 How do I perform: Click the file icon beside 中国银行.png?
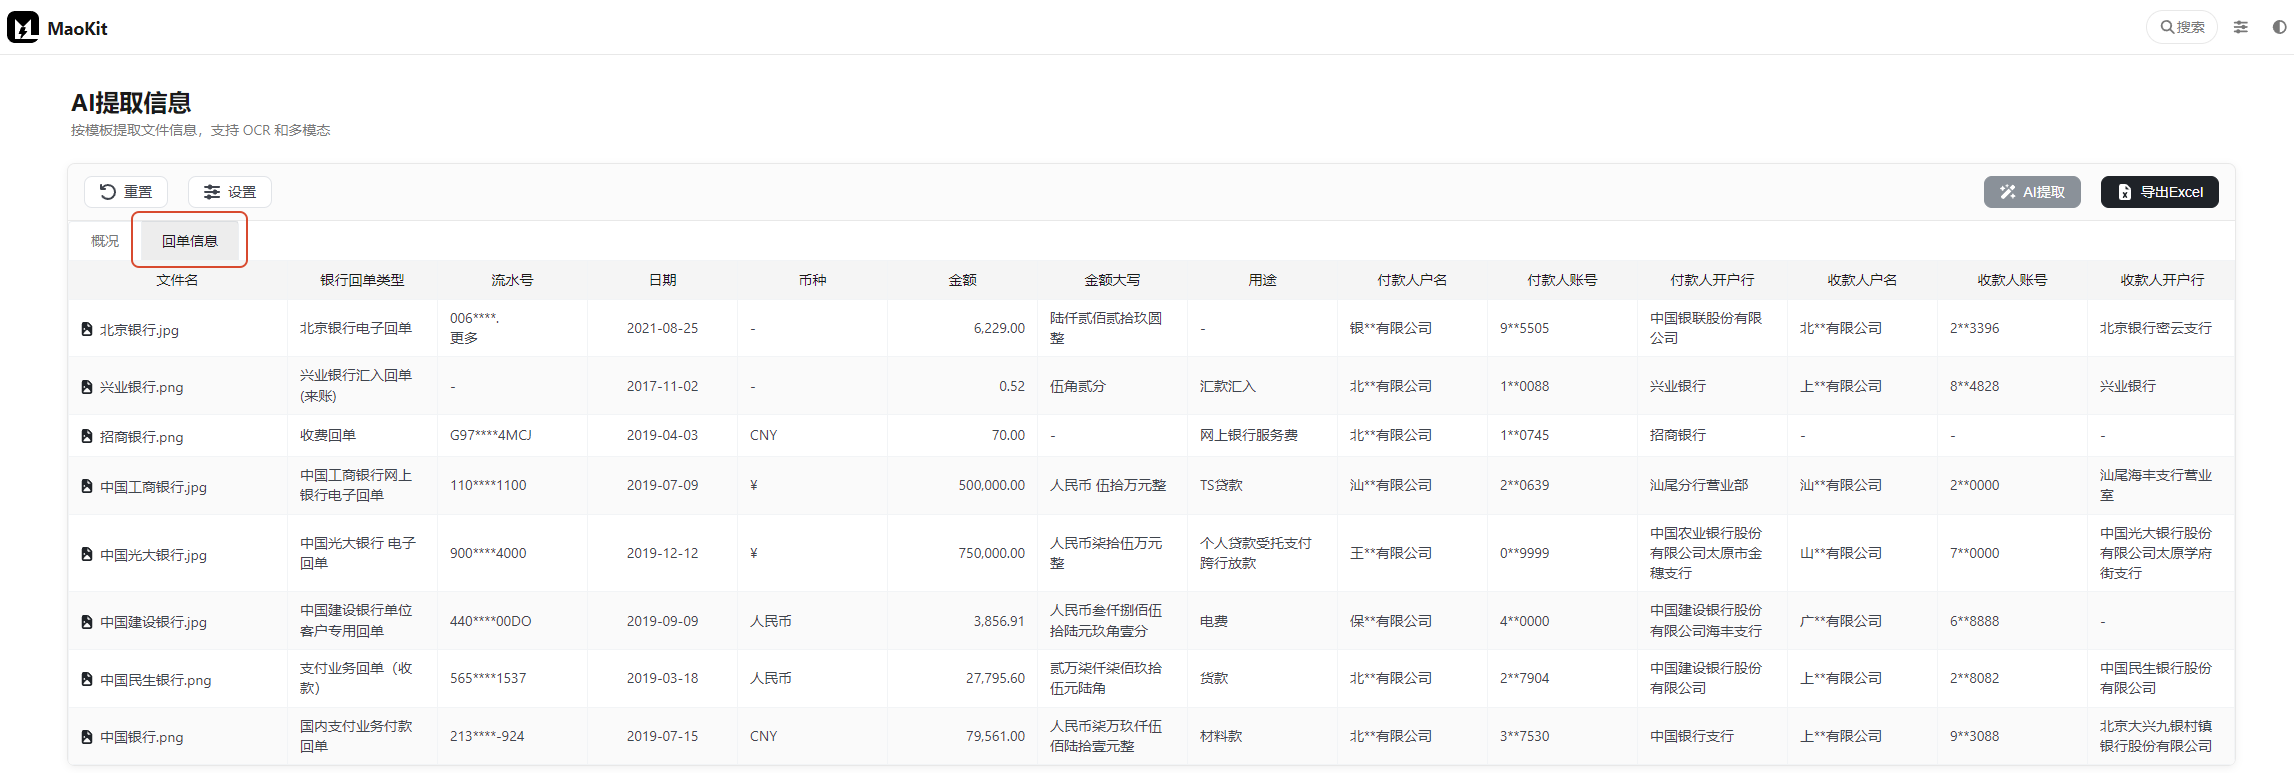click(x=87, y=737)
